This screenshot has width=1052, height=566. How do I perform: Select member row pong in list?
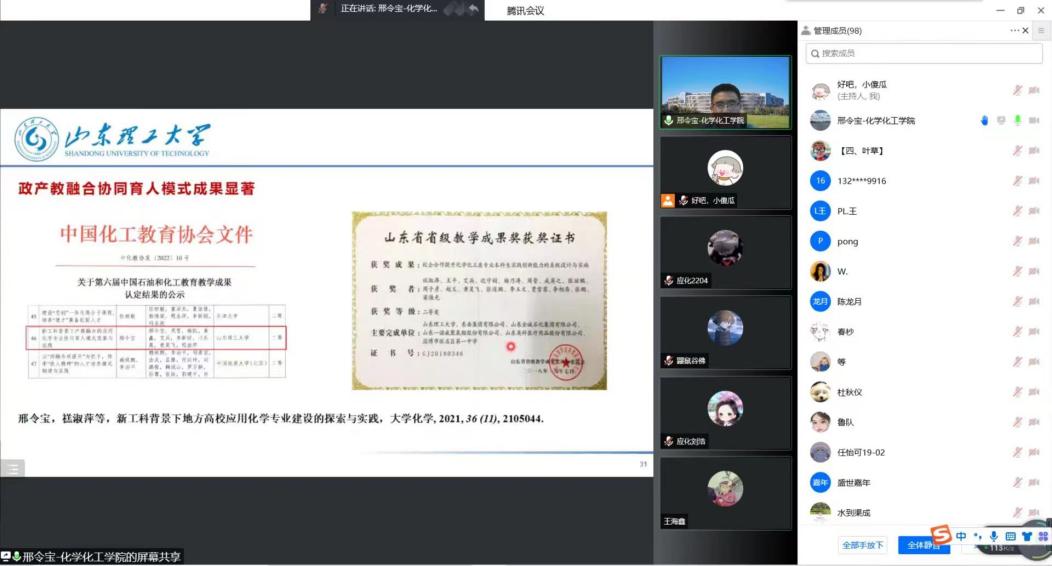pyautogui.click(x=925, y=241)
